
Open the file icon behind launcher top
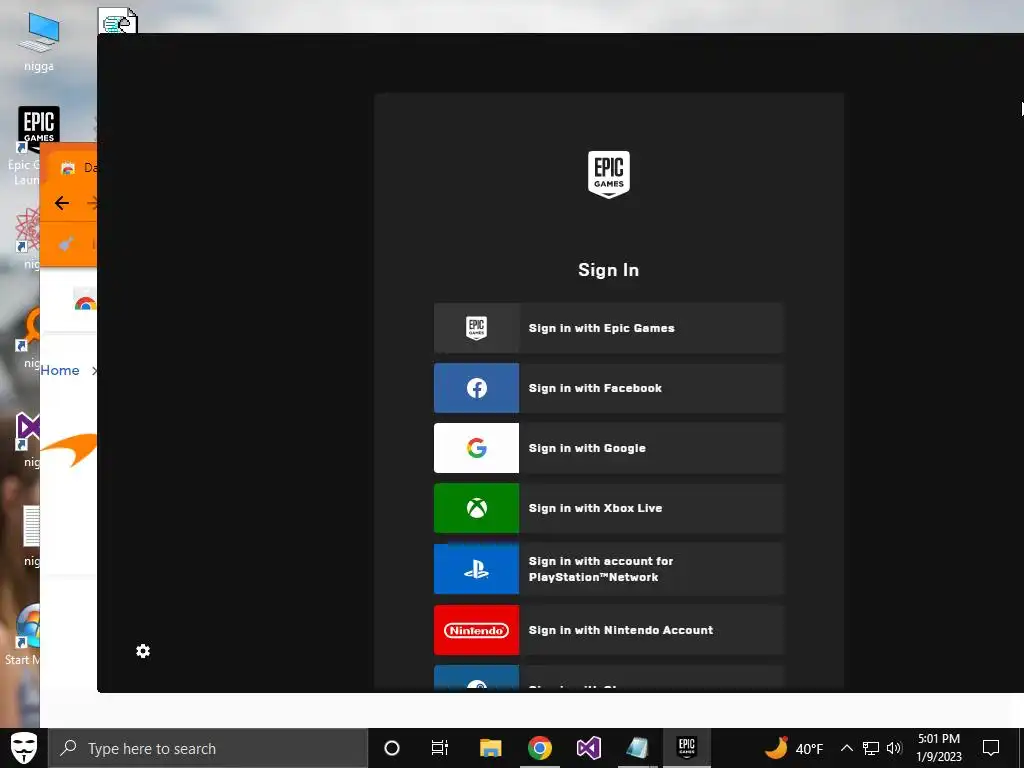pyautogui.click(x=119, y=20)
